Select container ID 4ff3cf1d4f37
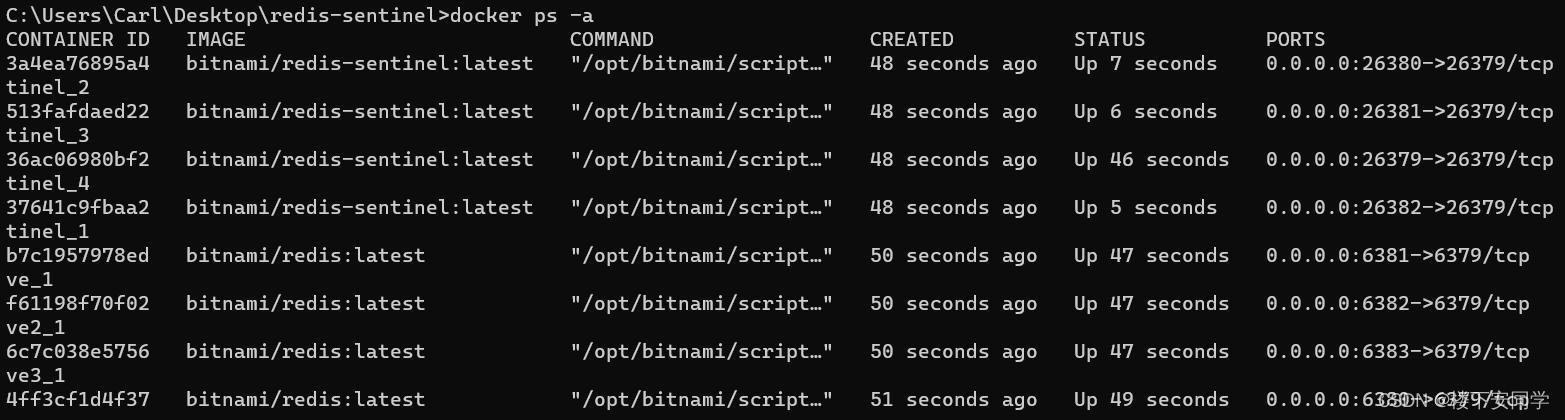1565x420 pixels. click(x=78, y=399)
